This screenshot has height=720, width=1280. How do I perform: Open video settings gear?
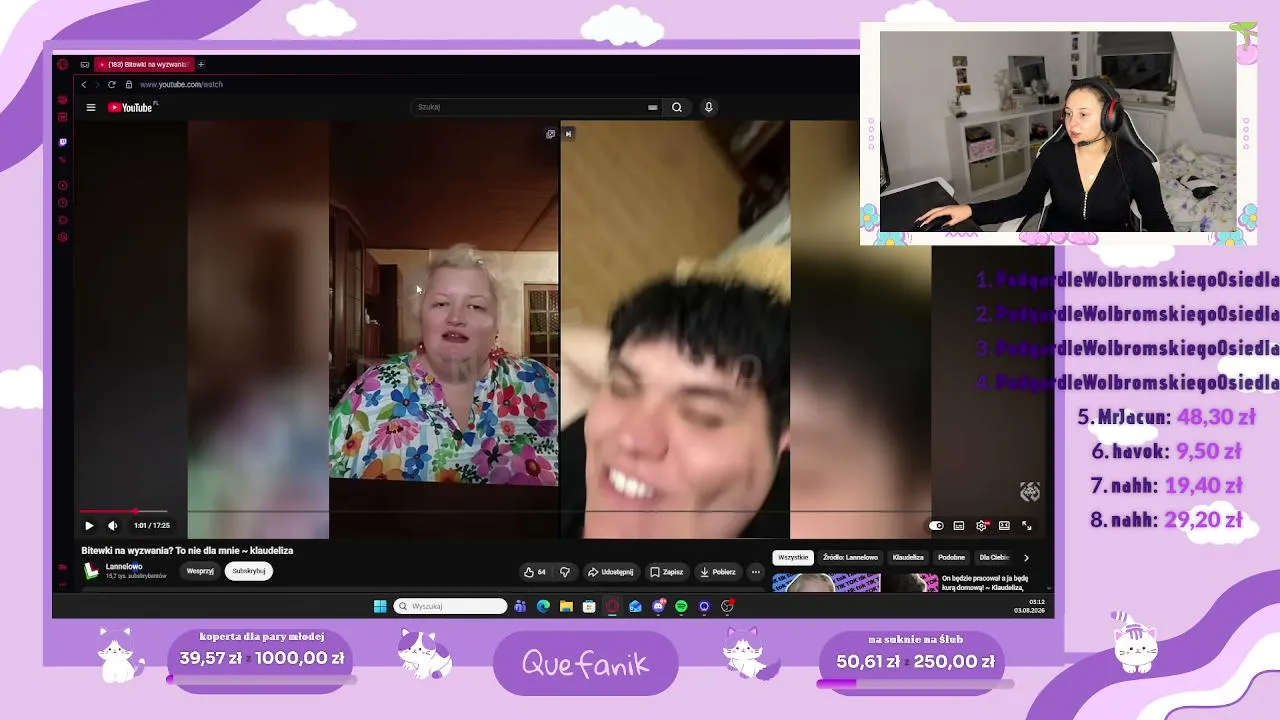pyautogui.click(x=982, y=525)
